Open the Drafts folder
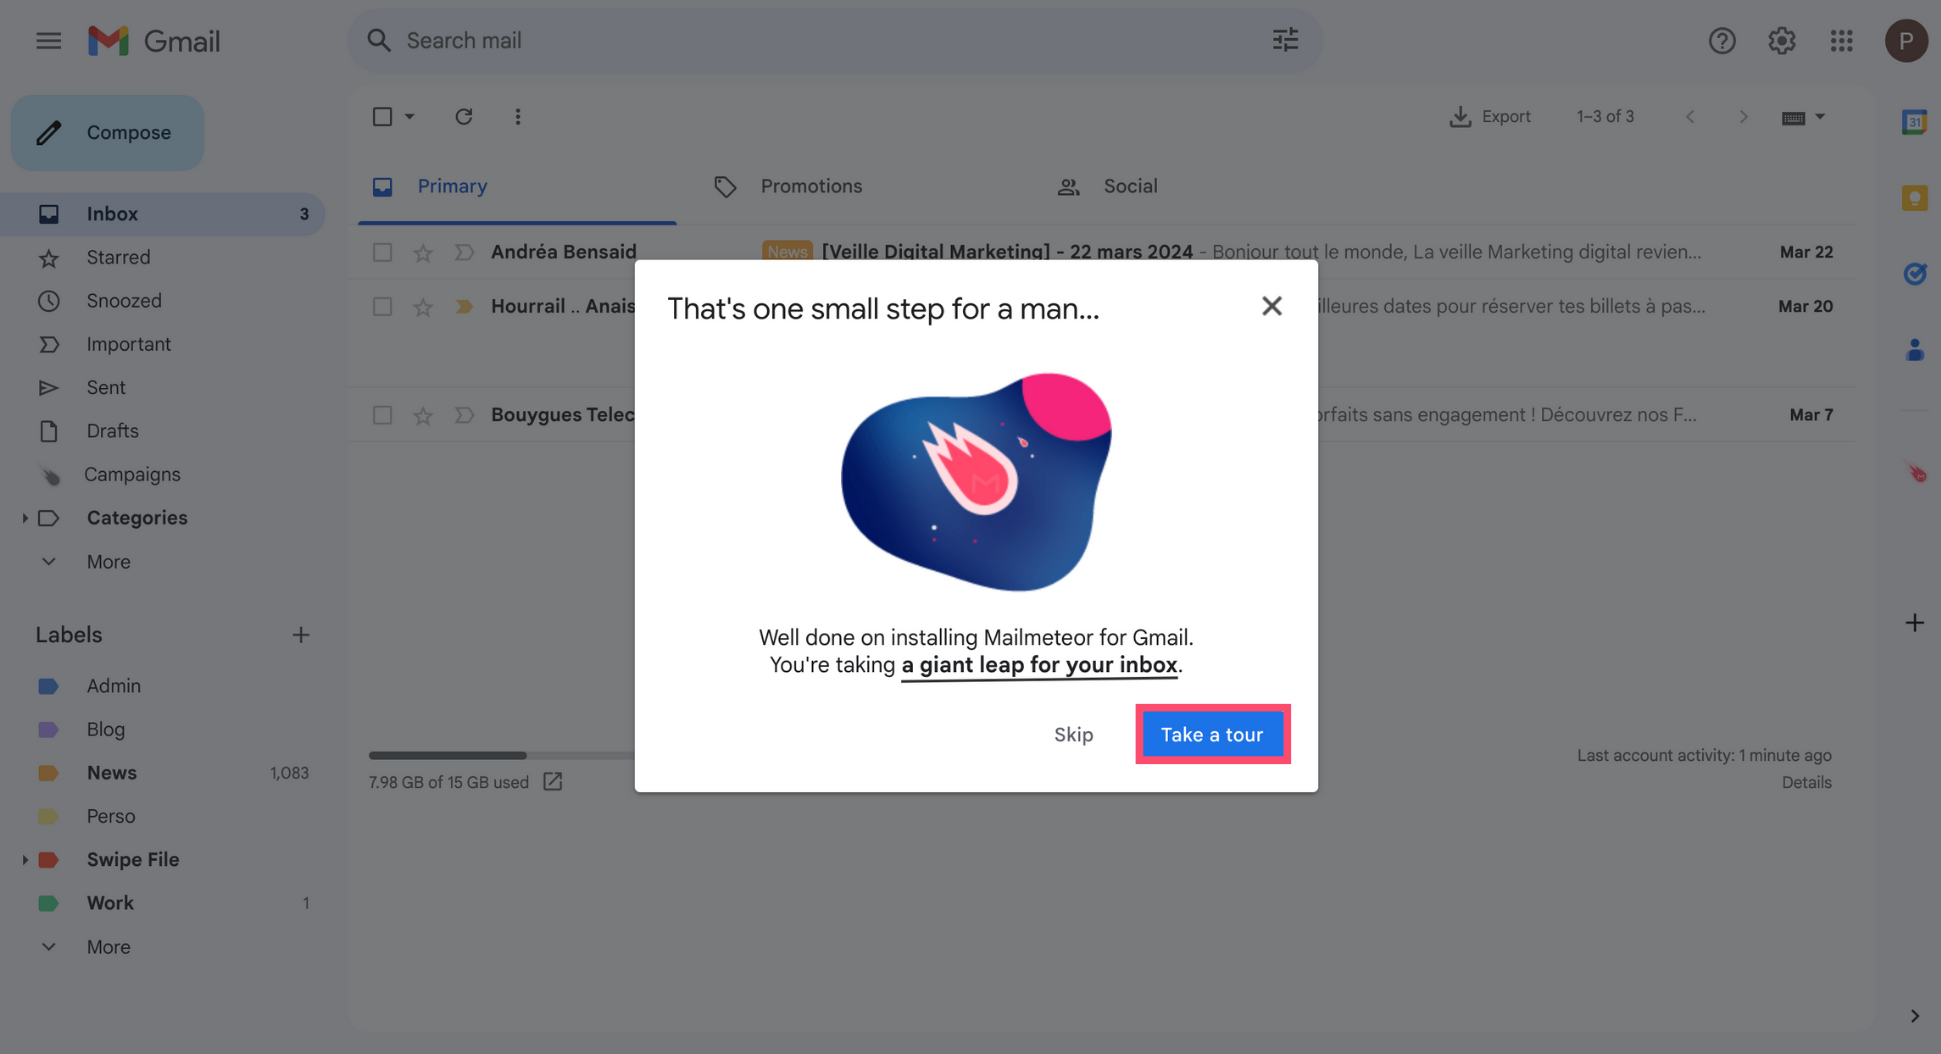1941x1054 pixels. click(x=162, y=431)
